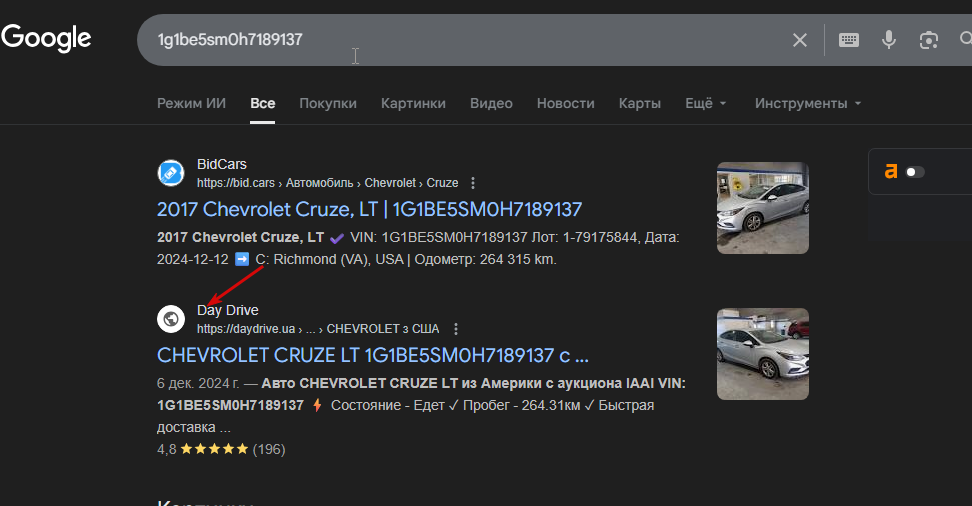Open 2017 Chevrolet Cruze, LT result title
Image resolution: width=972 pixels, height=506 pixels.
pos(369,210)
